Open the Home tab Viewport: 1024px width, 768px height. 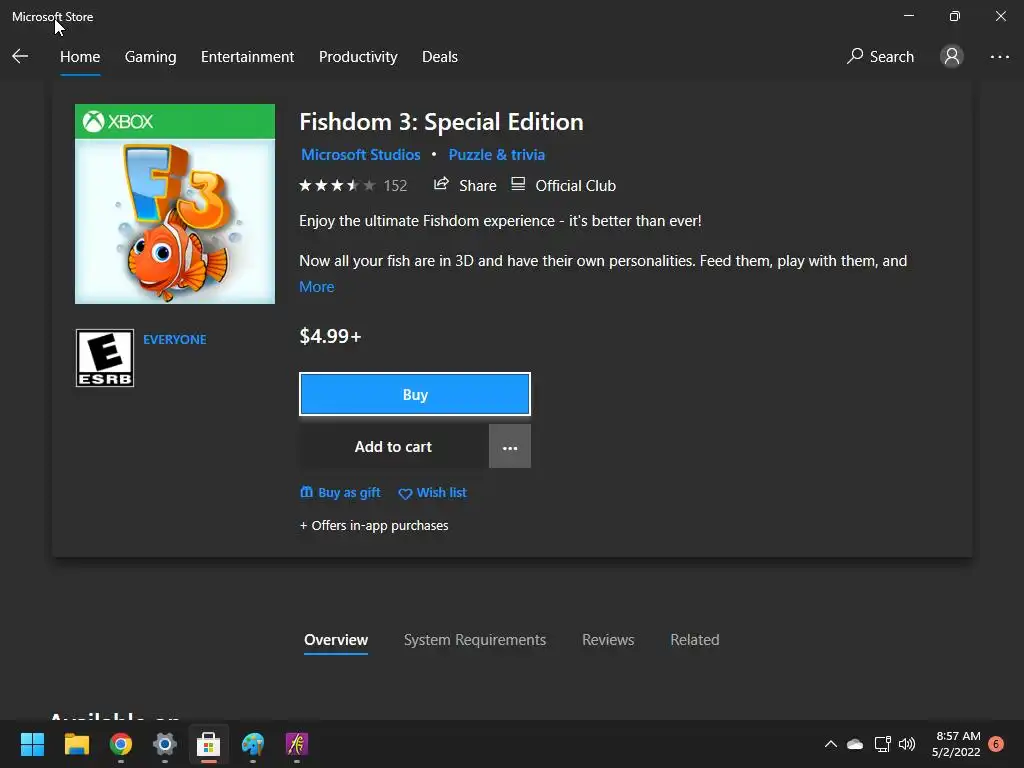(x=80, y=57)
